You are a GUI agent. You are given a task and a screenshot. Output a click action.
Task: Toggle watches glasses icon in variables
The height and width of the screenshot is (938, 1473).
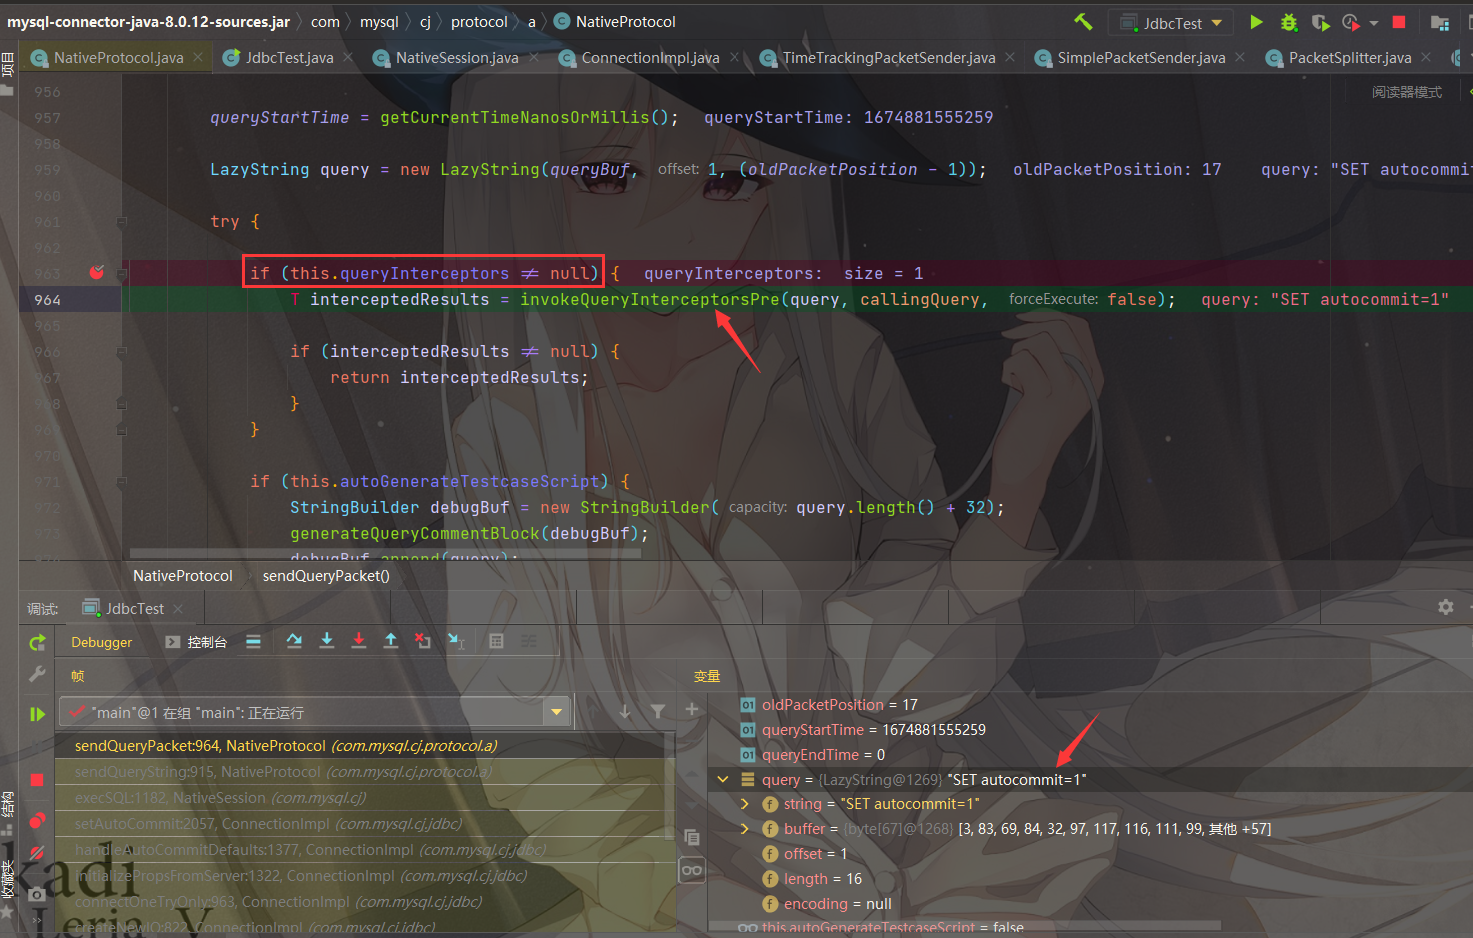click(x=691, y=870)
